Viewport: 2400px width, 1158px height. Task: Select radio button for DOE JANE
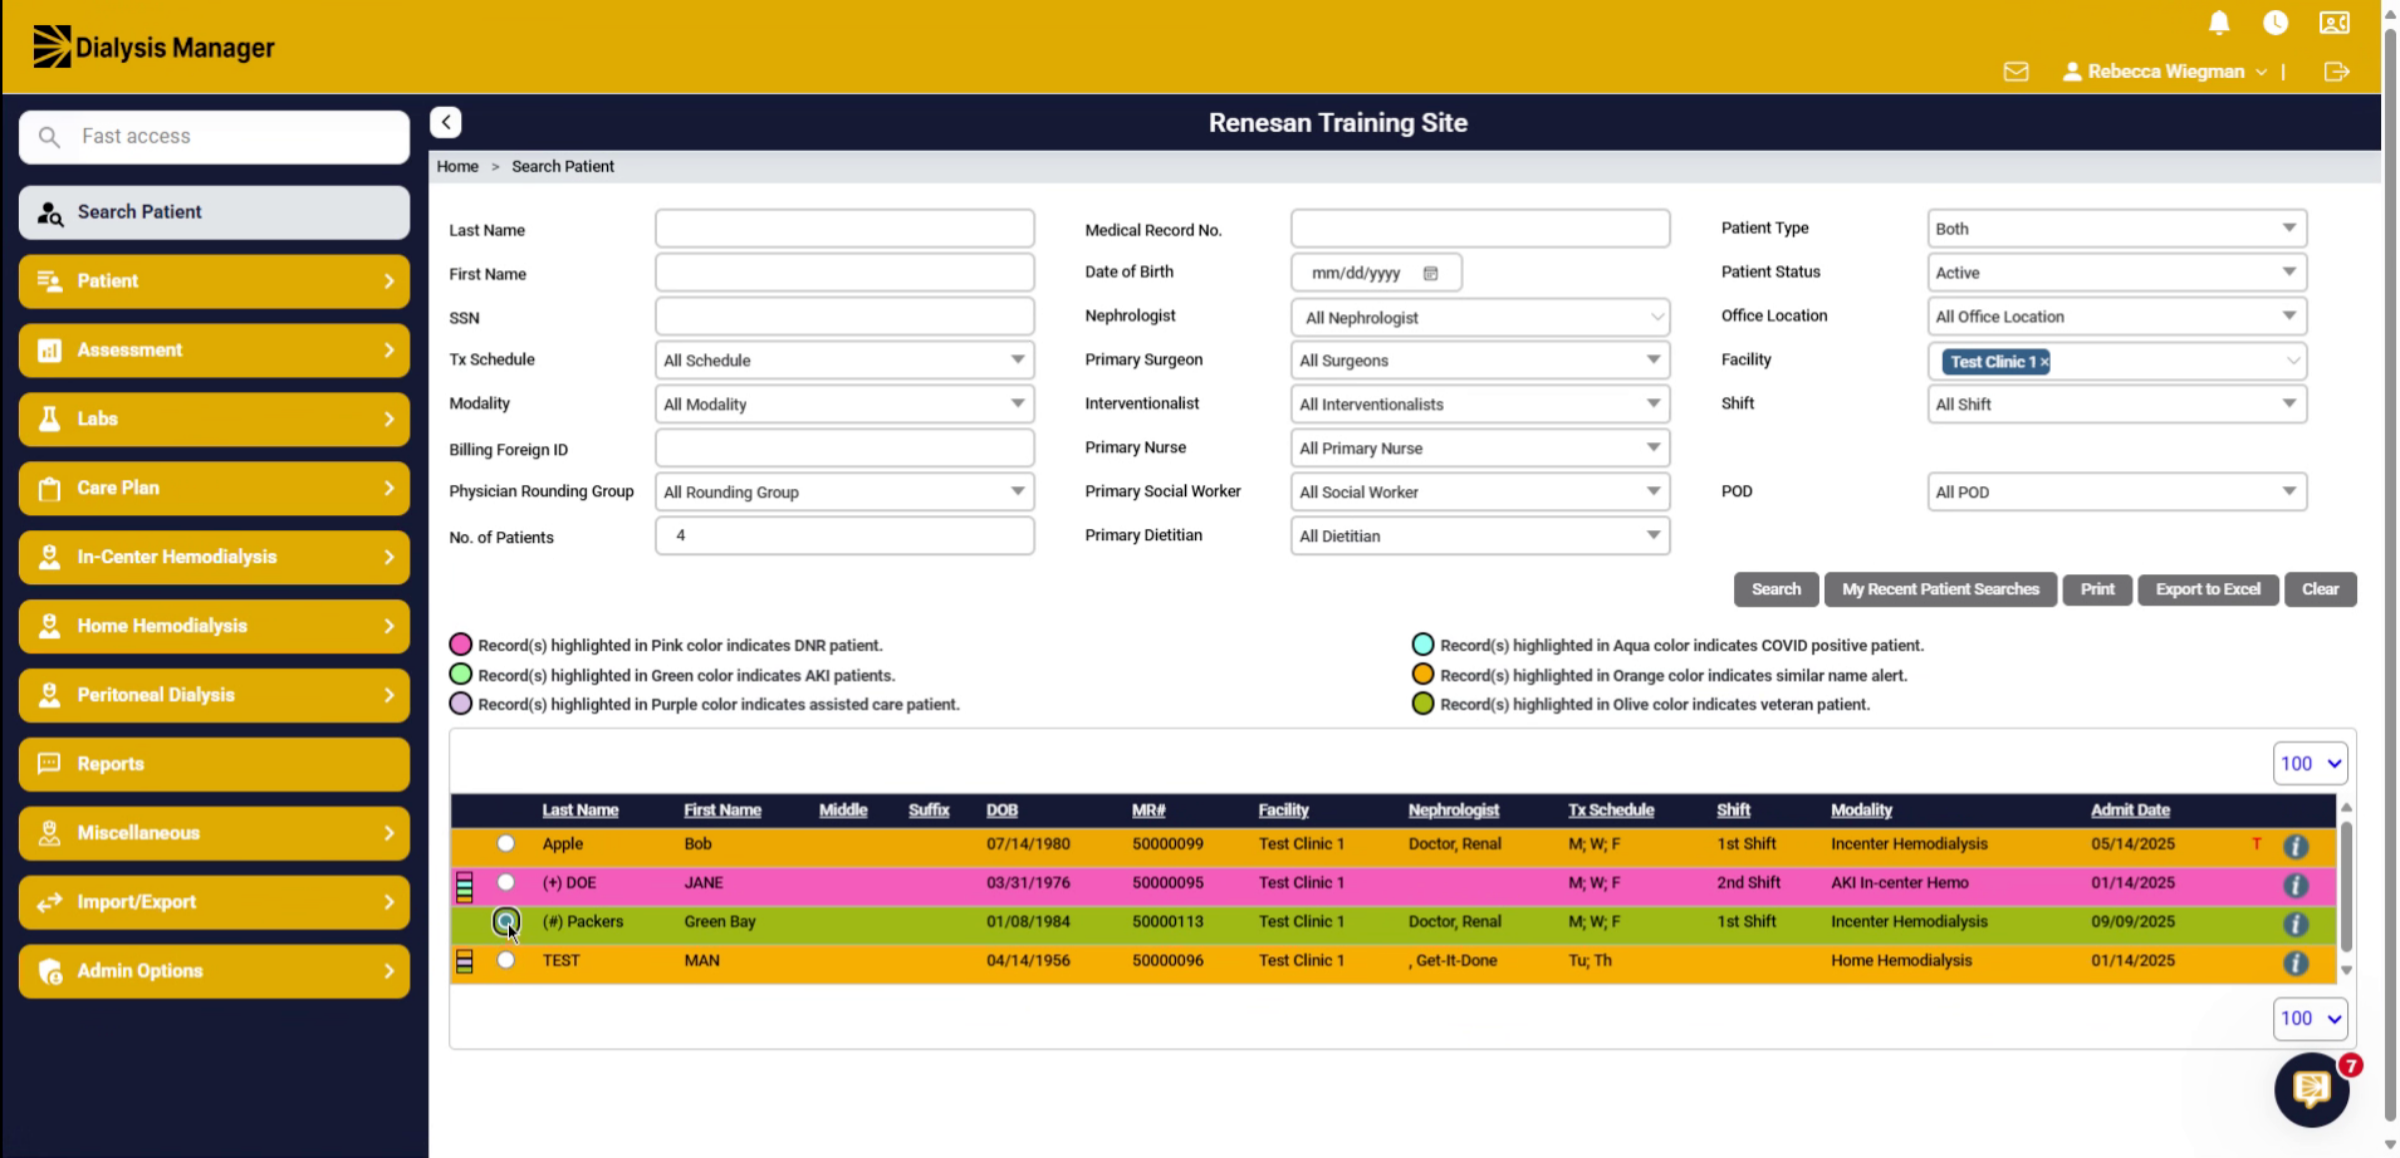pyautogui.click(x=506, y=882)
